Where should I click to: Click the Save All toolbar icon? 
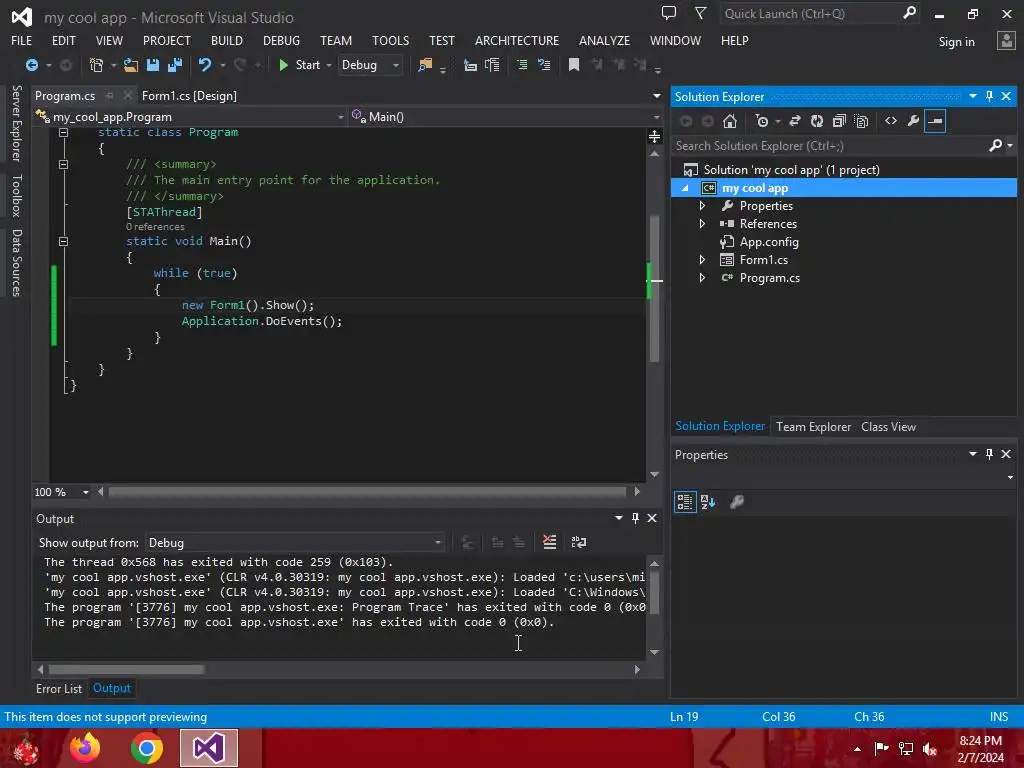(174, 65)
